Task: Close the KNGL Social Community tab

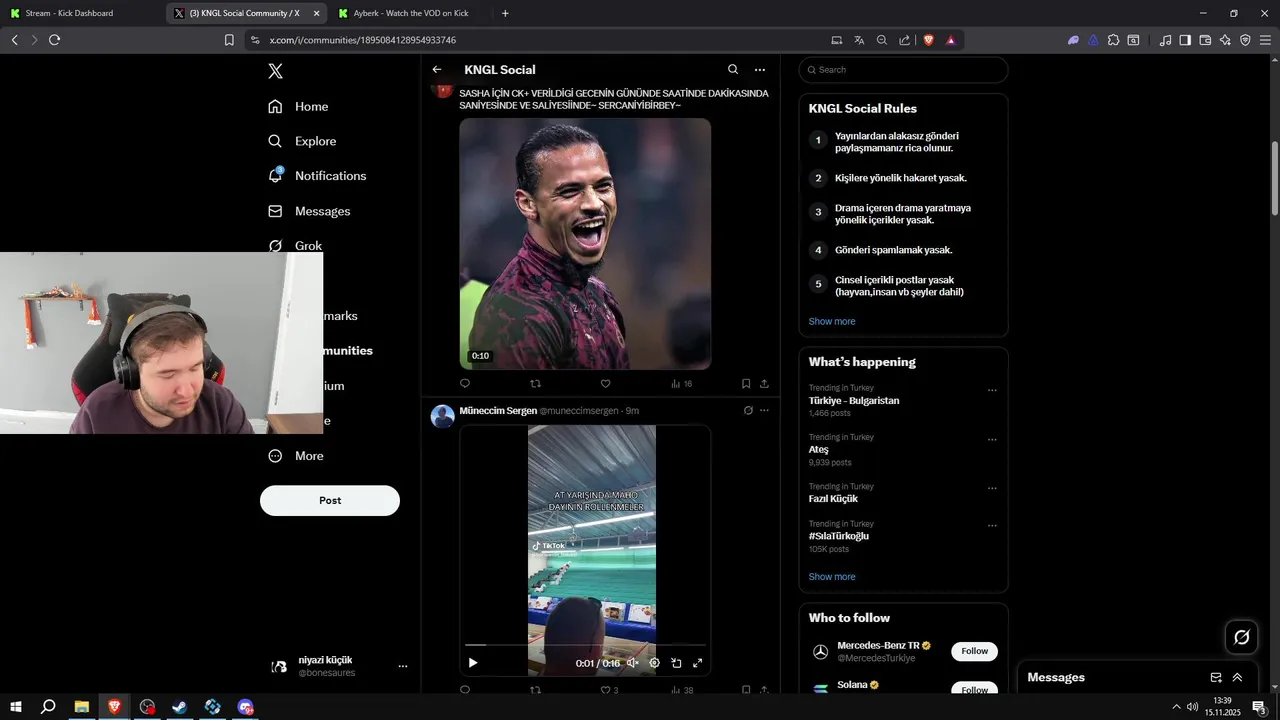Action: point(317,13)
